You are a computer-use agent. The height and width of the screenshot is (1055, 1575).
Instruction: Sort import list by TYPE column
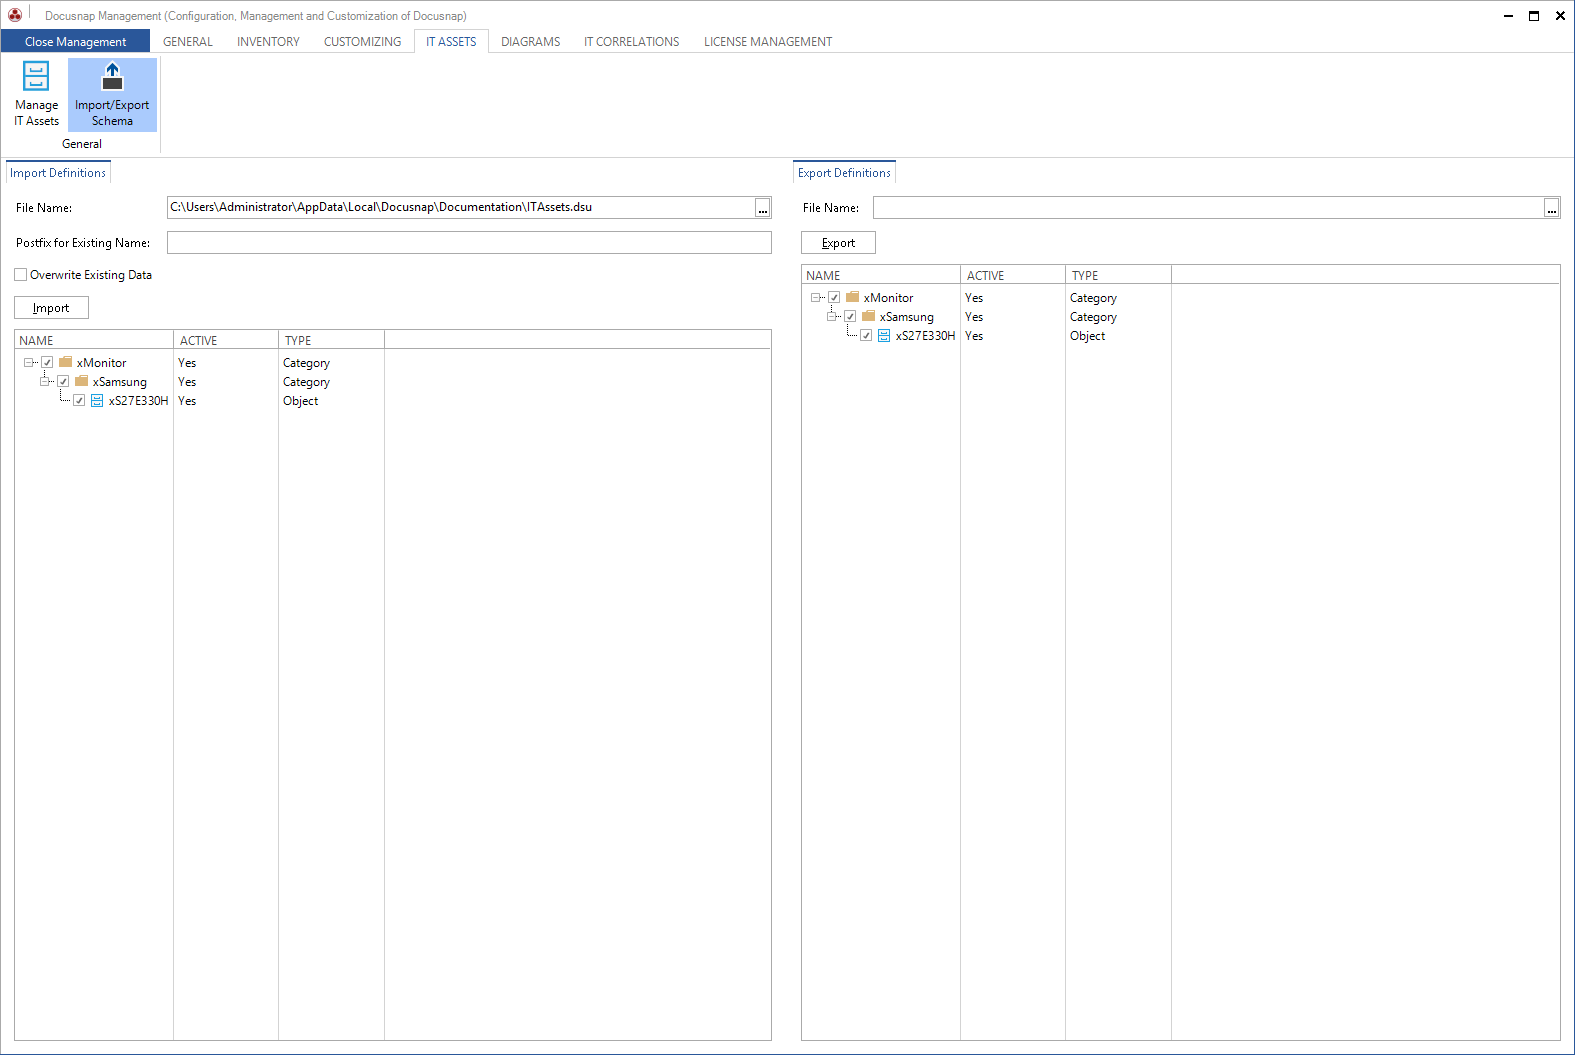[331, 340]
